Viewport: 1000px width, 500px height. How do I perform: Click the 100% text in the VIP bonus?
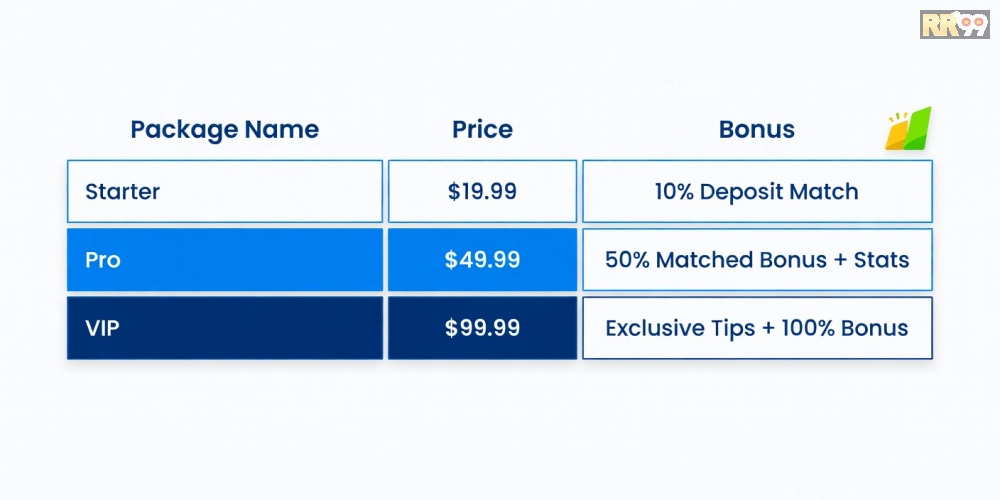click(x=809, y=328)
